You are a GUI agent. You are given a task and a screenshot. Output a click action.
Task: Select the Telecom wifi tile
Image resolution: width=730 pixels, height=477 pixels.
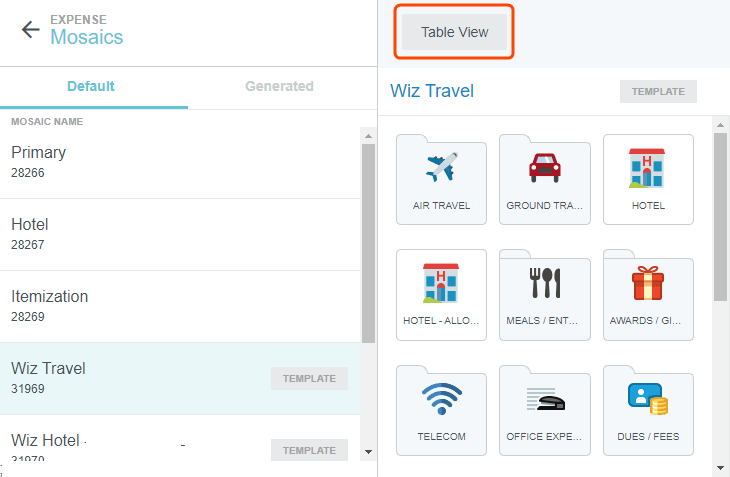click(x=441, y=409)
